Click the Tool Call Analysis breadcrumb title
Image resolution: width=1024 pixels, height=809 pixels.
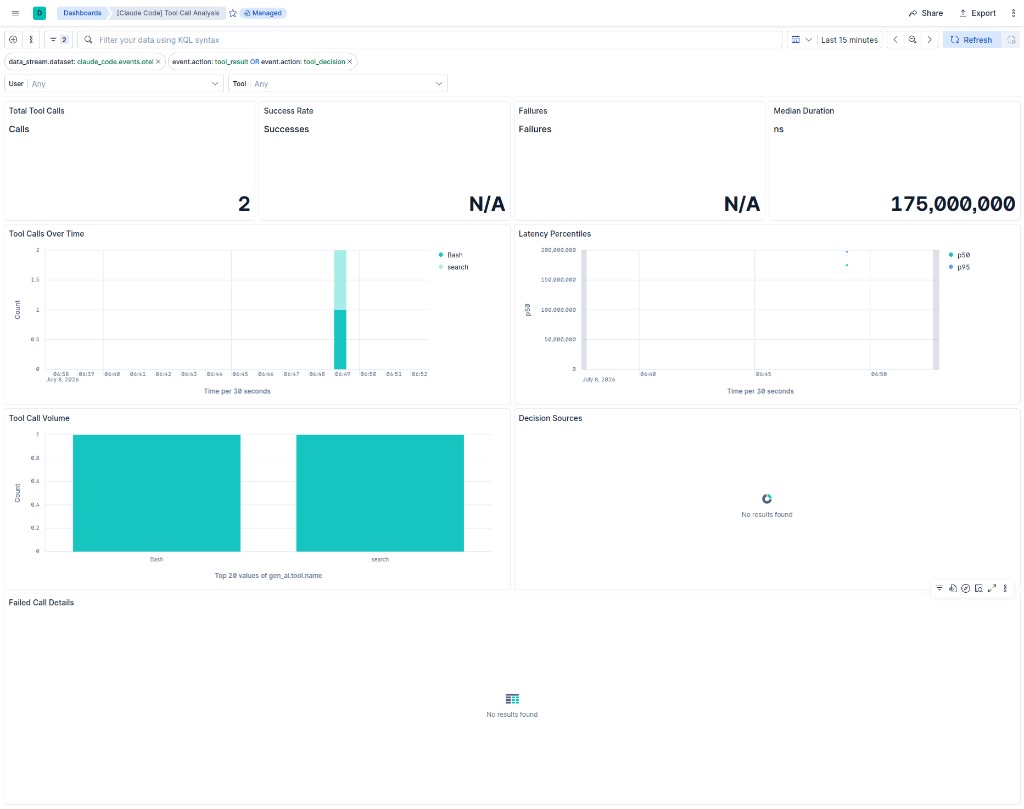click(168, 13)
